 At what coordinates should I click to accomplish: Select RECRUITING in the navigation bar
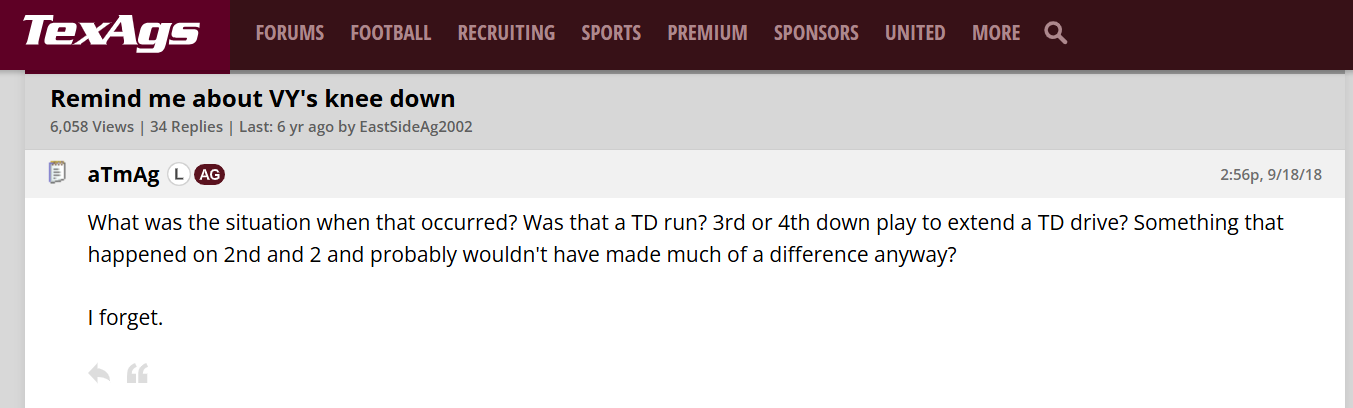(x=506, y=33)
